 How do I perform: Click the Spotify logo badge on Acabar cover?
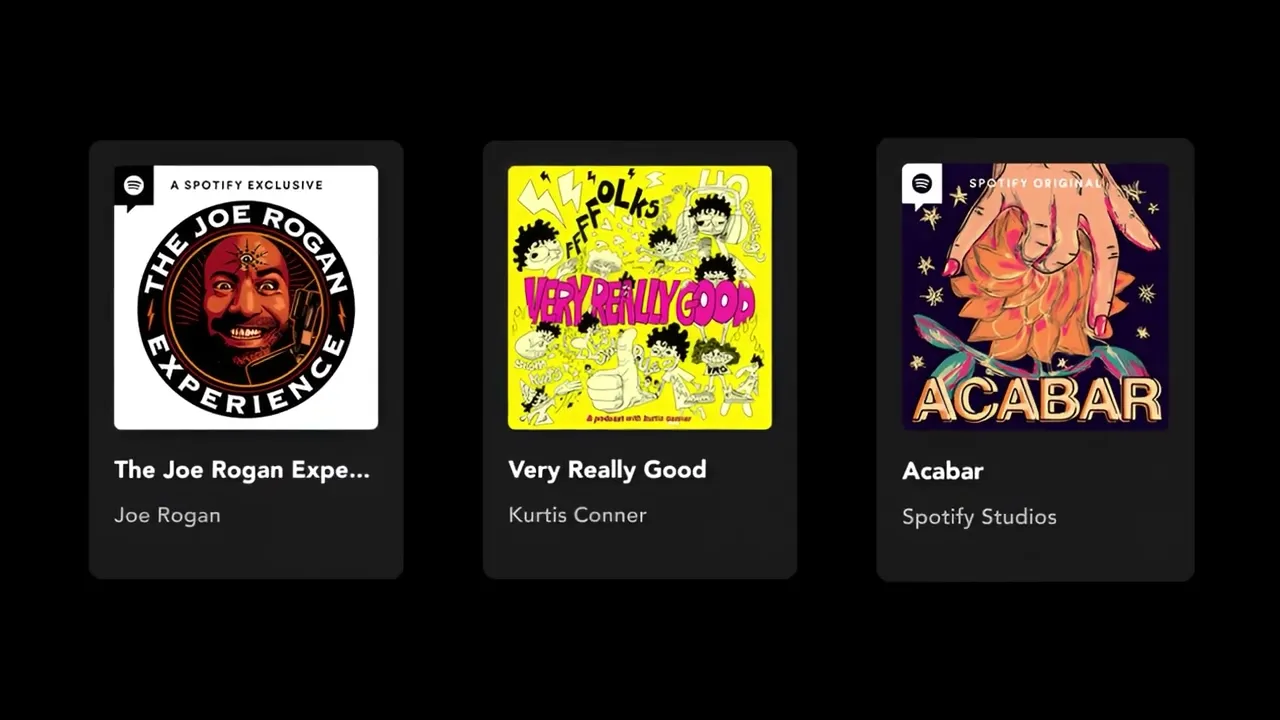click(922, 185)
